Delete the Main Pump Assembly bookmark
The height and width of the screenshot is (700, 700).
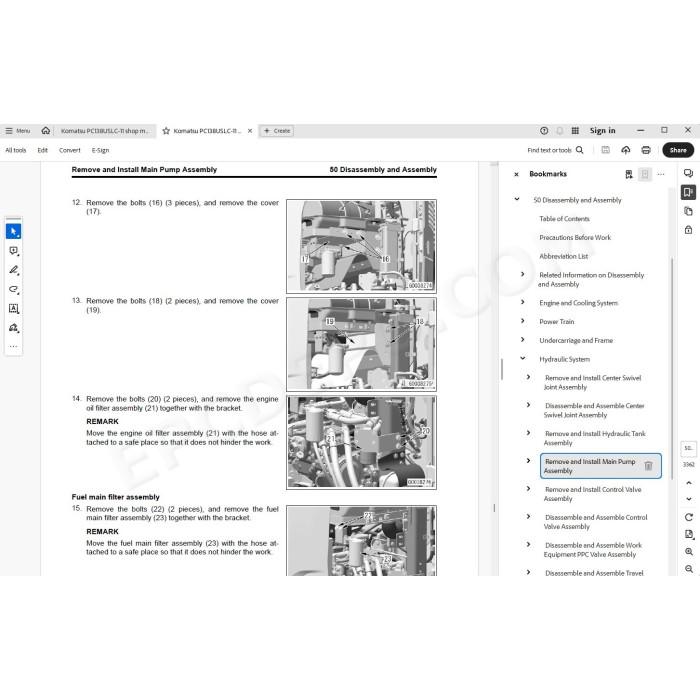[x=648, y=466]
